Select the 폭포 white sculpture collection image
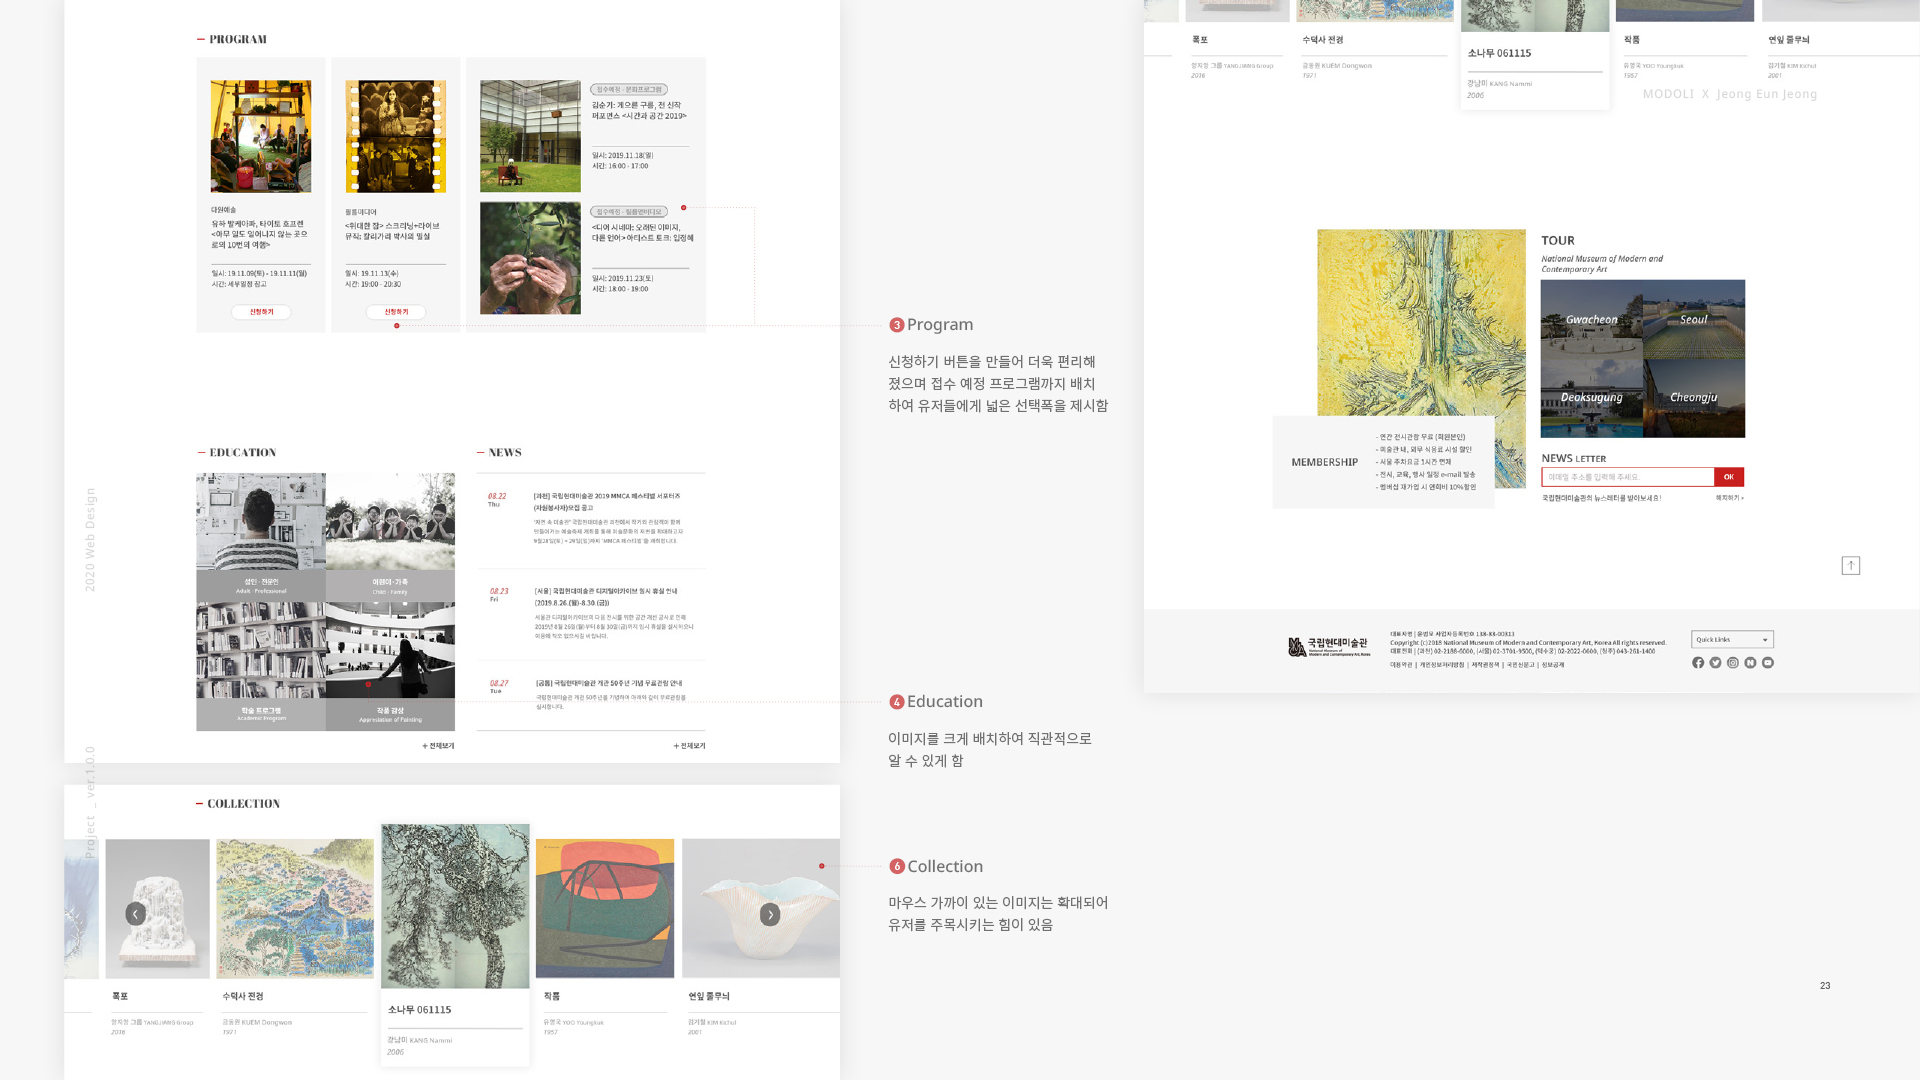 click(x=158, y=908)
